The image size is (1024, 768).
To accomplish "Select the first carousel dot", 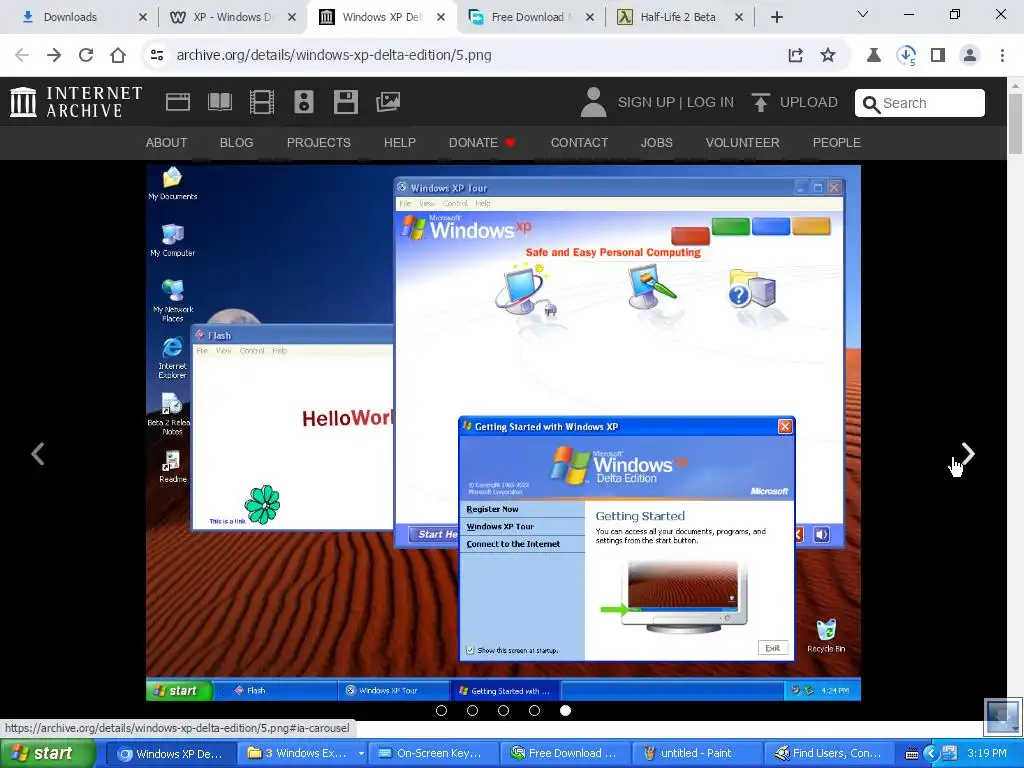I will pyautogui.click(x=441, y=711).
